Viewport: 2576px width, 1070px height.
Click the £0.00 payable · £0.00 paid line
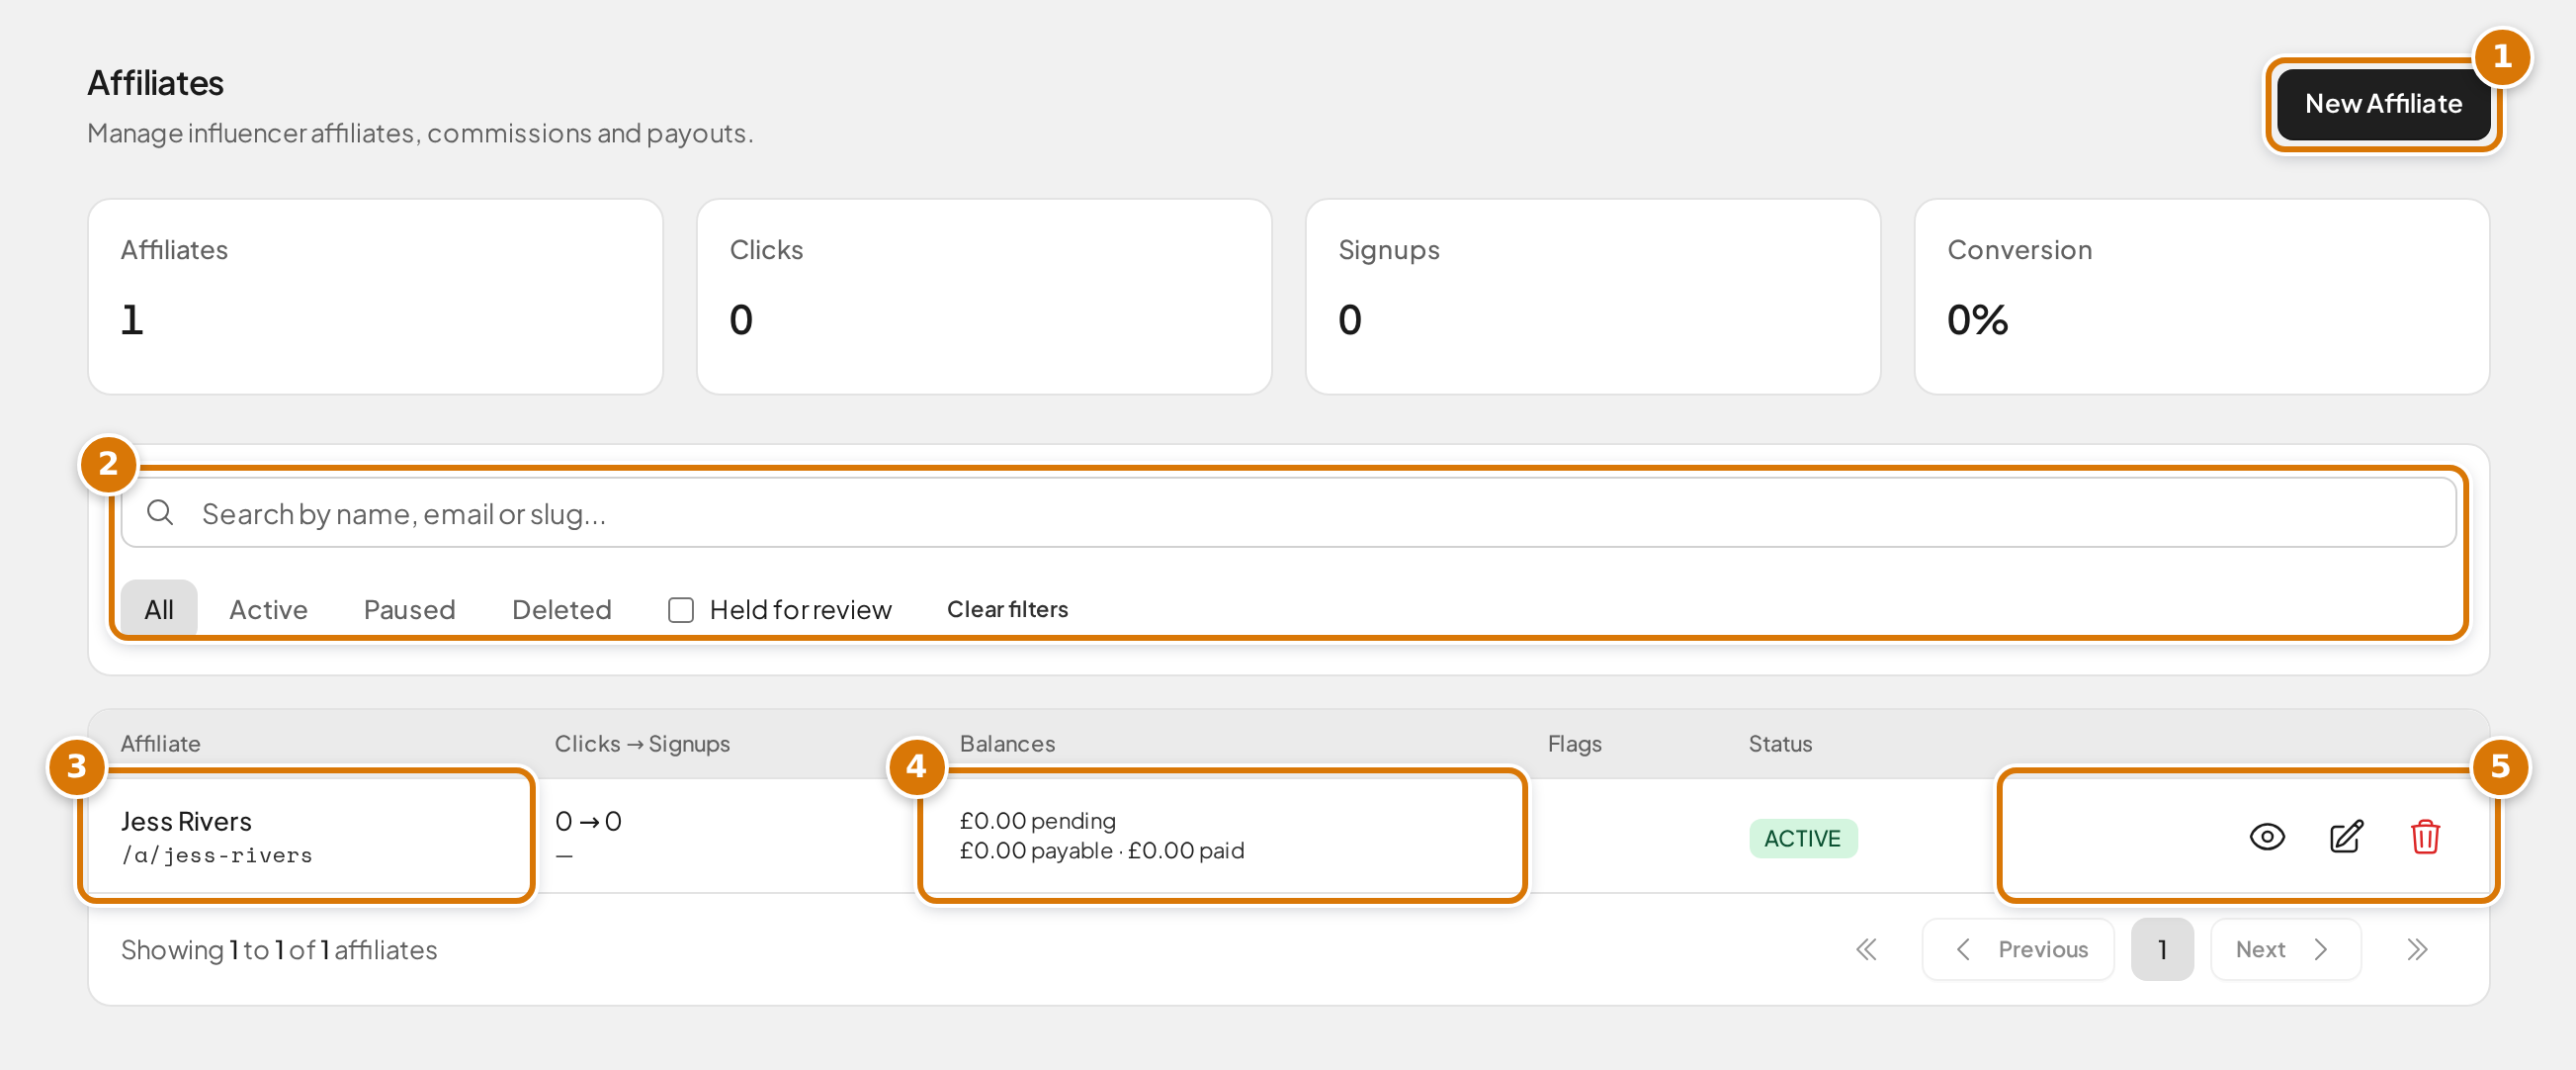1101,851
